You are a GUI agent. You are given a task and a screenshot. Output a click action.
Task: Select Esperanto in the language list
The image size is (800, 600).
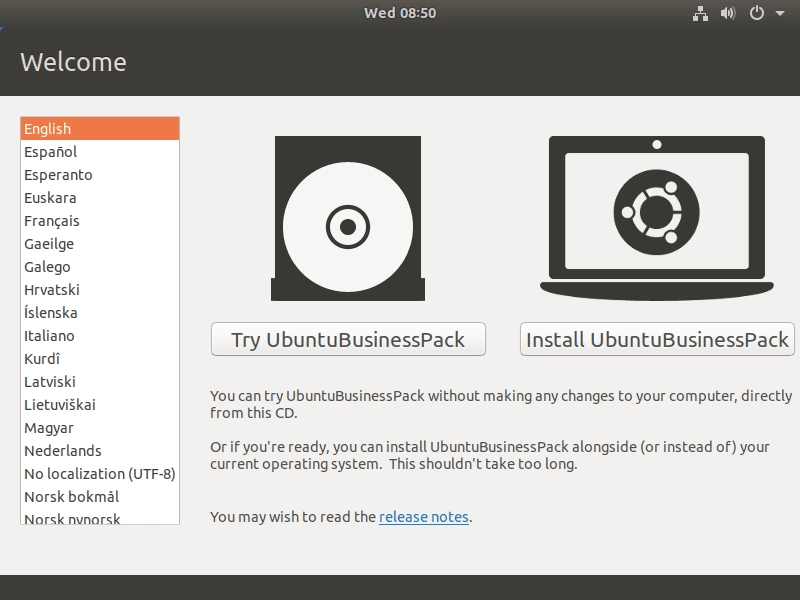tap(100, 174)
